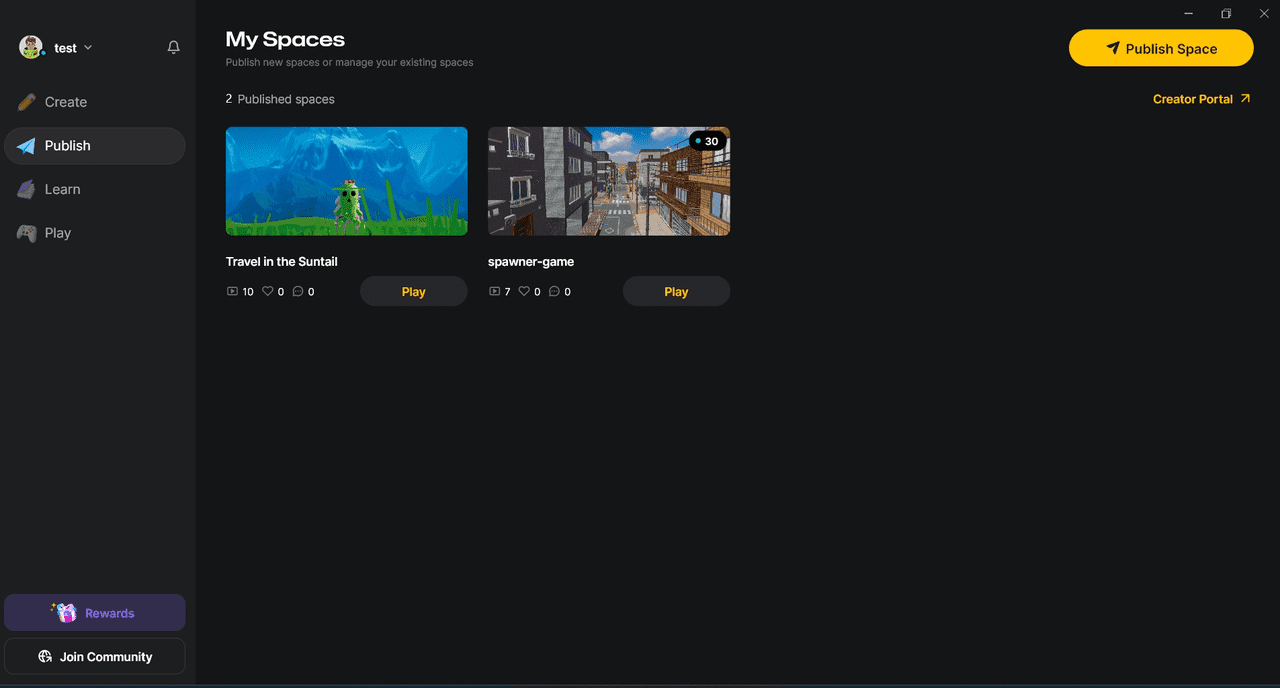
Task: Click the gamepad icon beside Play
Action: 25,232
